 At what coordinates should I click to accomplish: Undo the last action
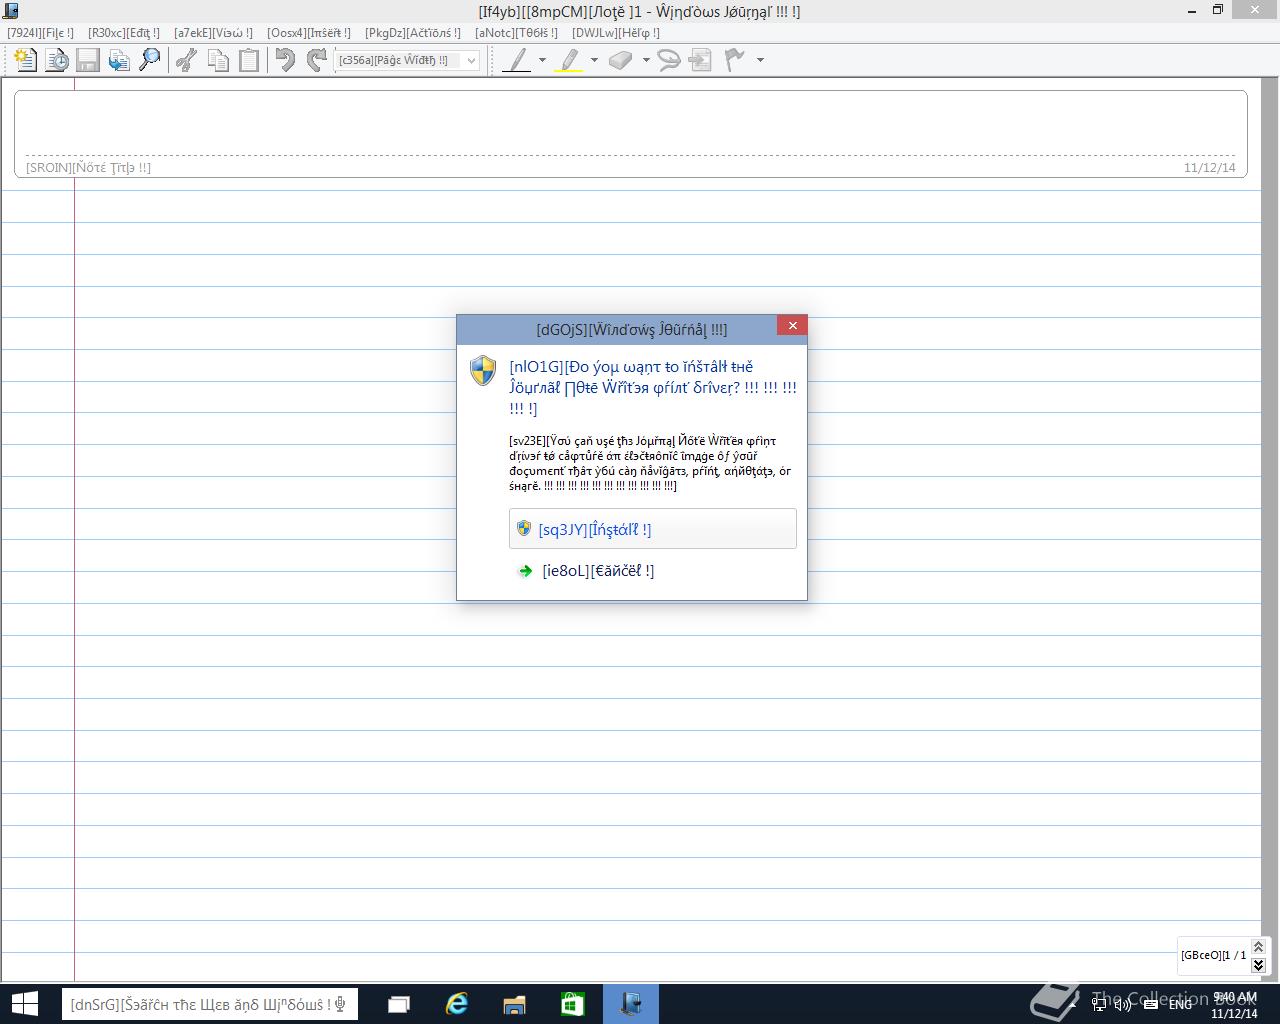point(283,59)
